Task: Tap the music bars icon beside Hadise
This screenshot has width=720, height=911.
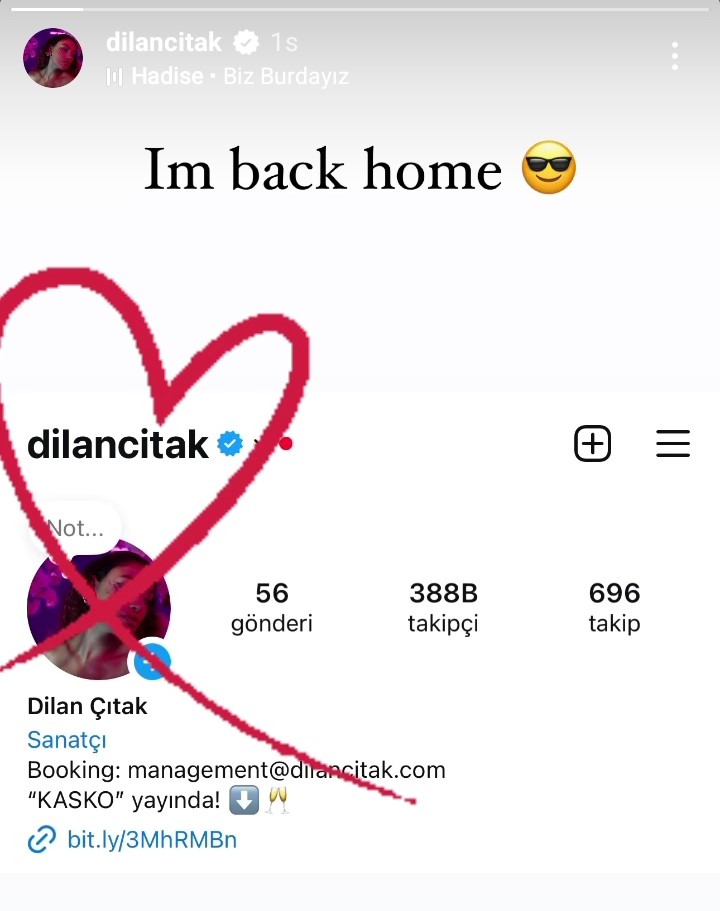Action: pos(114,76)
